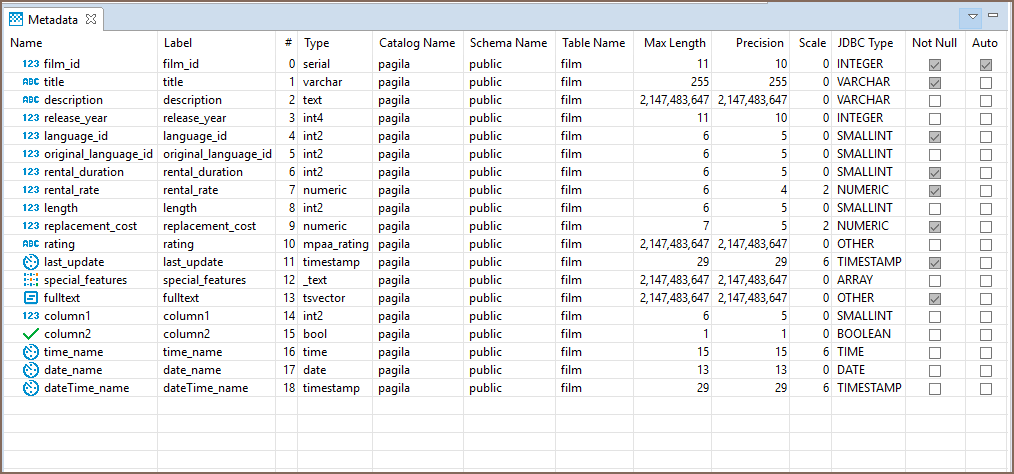Image resolution: width=1014 pixels, height=474 pixels.
Task: Toggle Not Null checkbox for rental_rate row
Action: pyautogui.click(x=934, y=190)
